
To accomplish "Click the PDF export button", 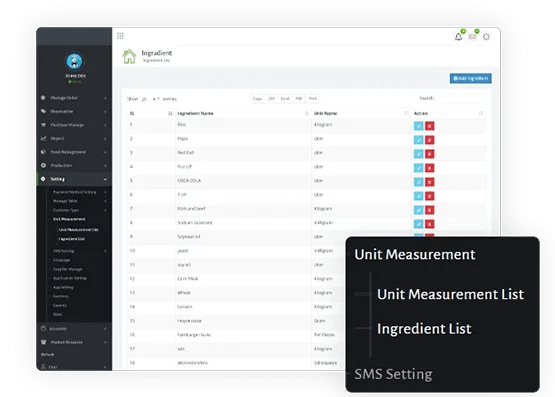I will coord(299,99).
